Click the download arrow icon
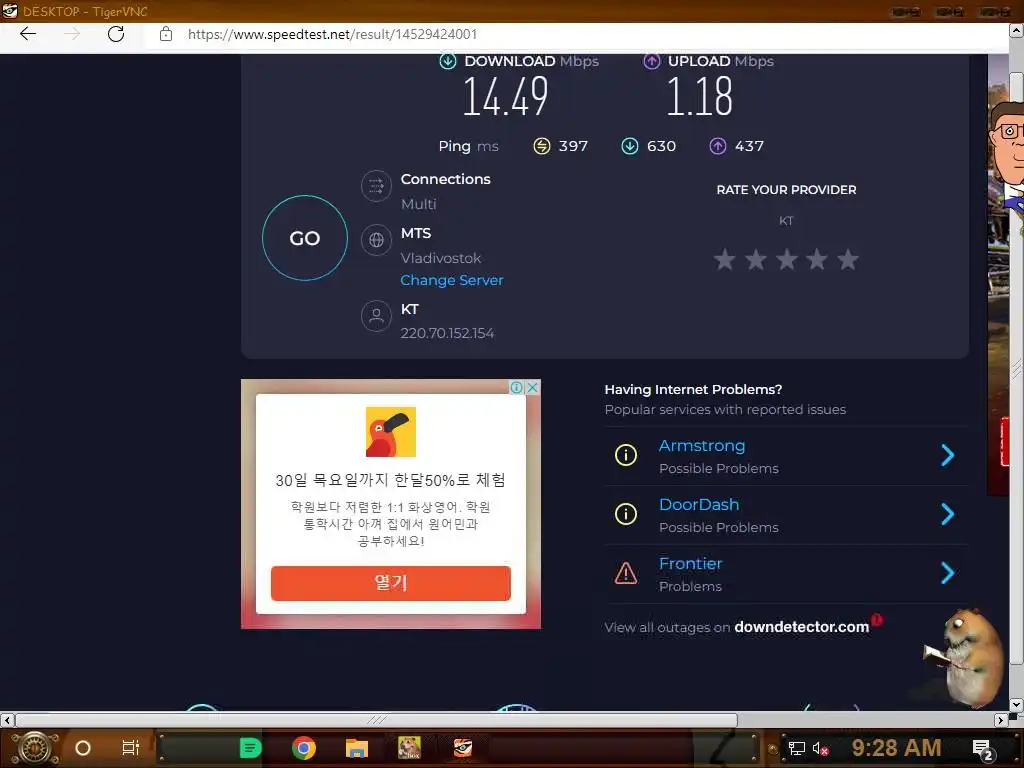Screen dimensions: 1024x768 tap(448, 61)
